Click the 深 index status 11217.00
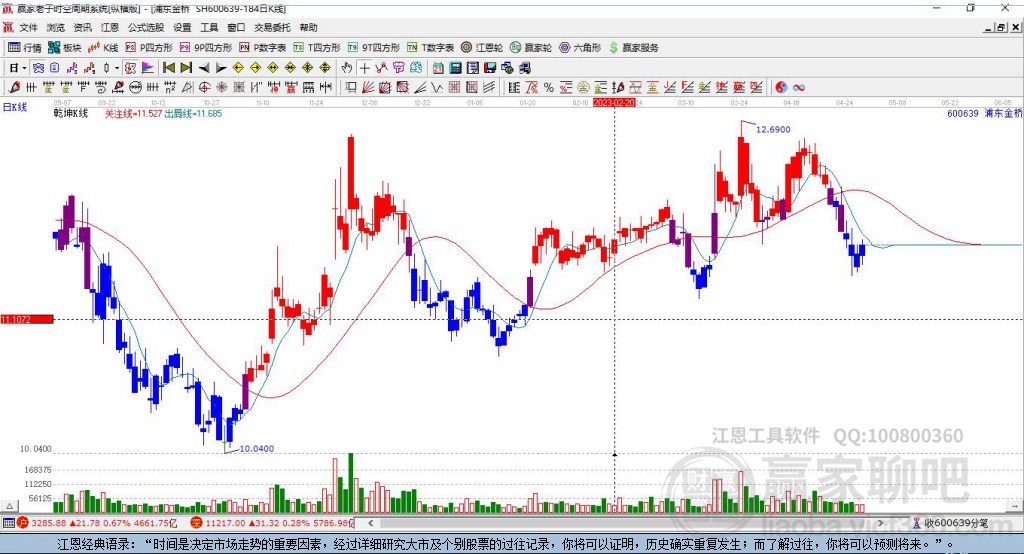 coord(272,523)
